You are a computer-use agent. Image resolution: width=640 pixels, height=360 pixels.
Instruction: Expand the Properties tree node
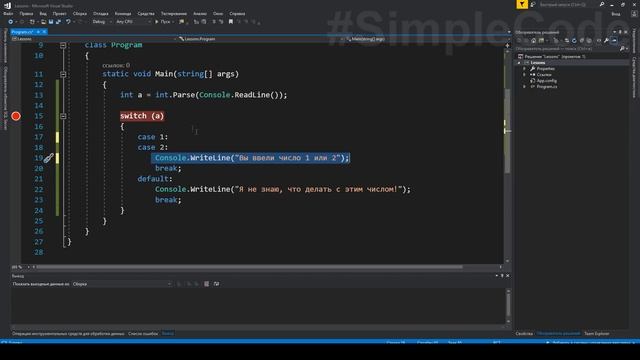[x=524, y=69]
